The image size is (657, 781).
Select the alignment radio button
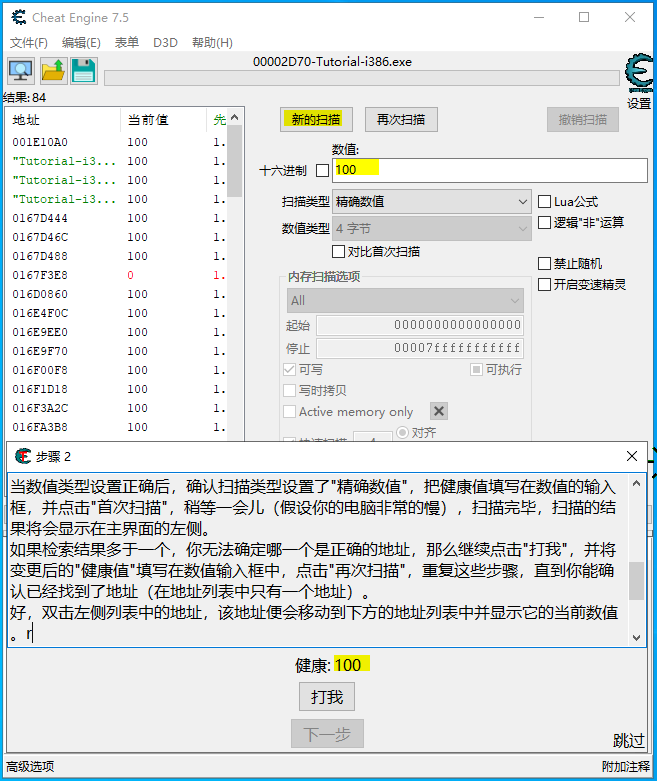(x=402, y=432)
